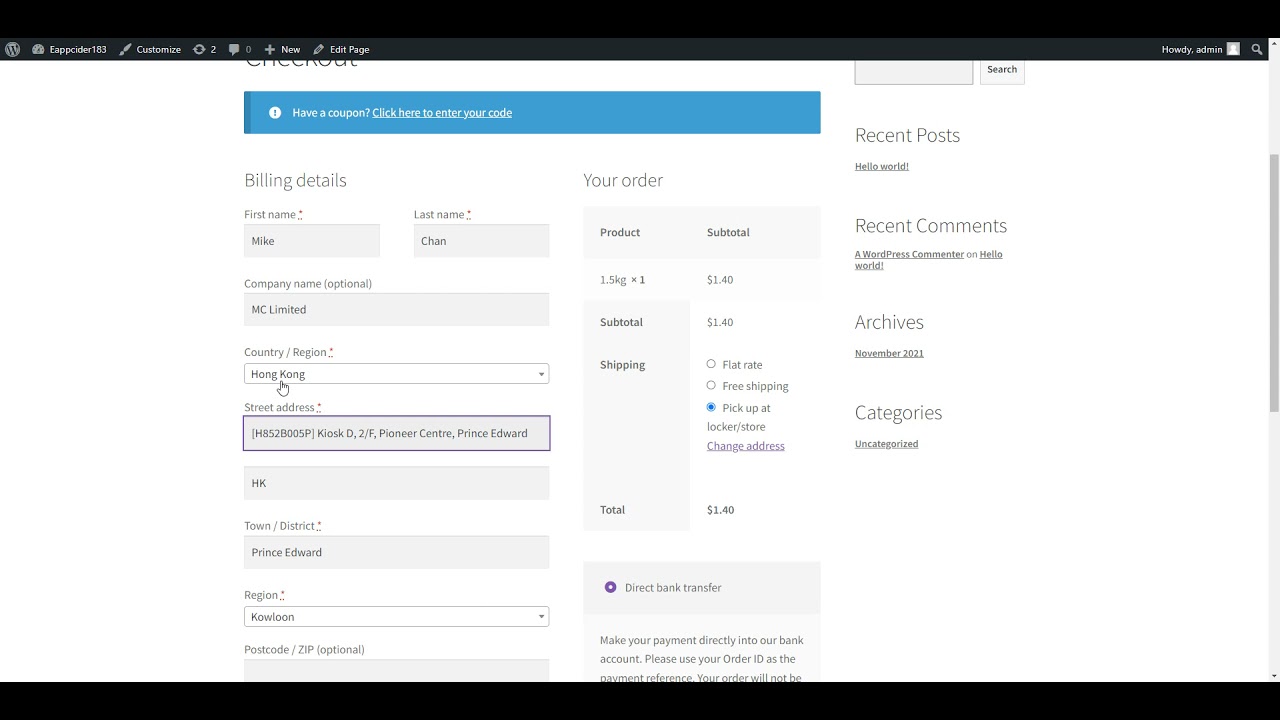Select the Free shipping option
The height and width of the screenshot is (720, 1280).
point(711,385)
